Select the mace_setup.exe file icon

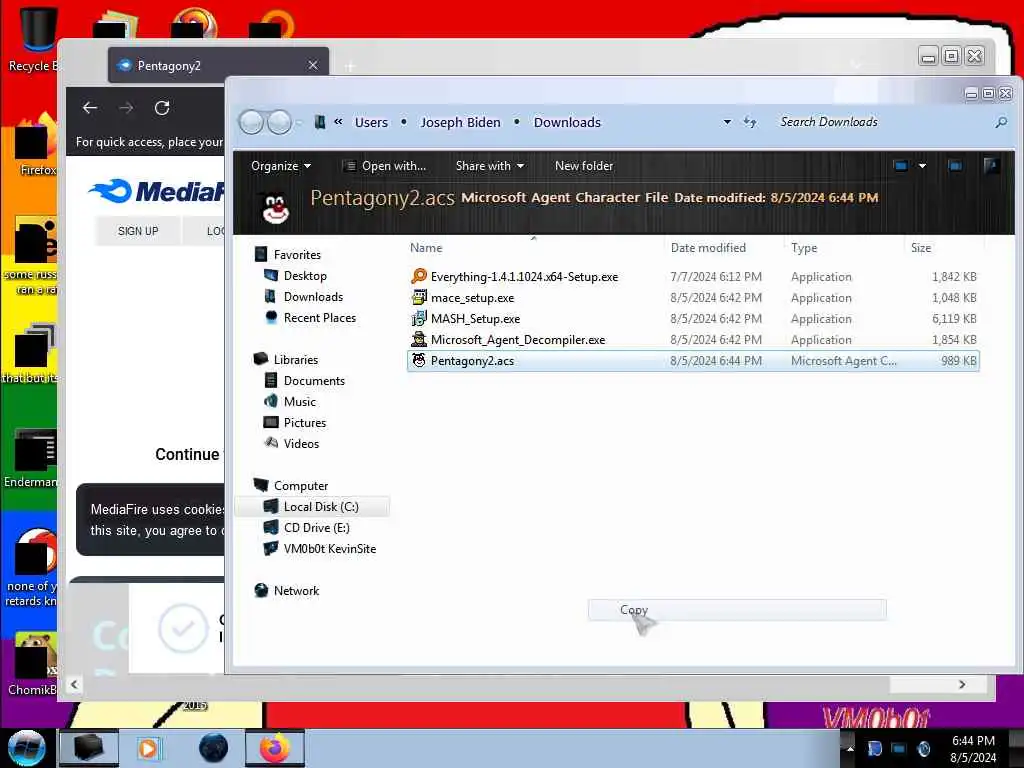419,298
